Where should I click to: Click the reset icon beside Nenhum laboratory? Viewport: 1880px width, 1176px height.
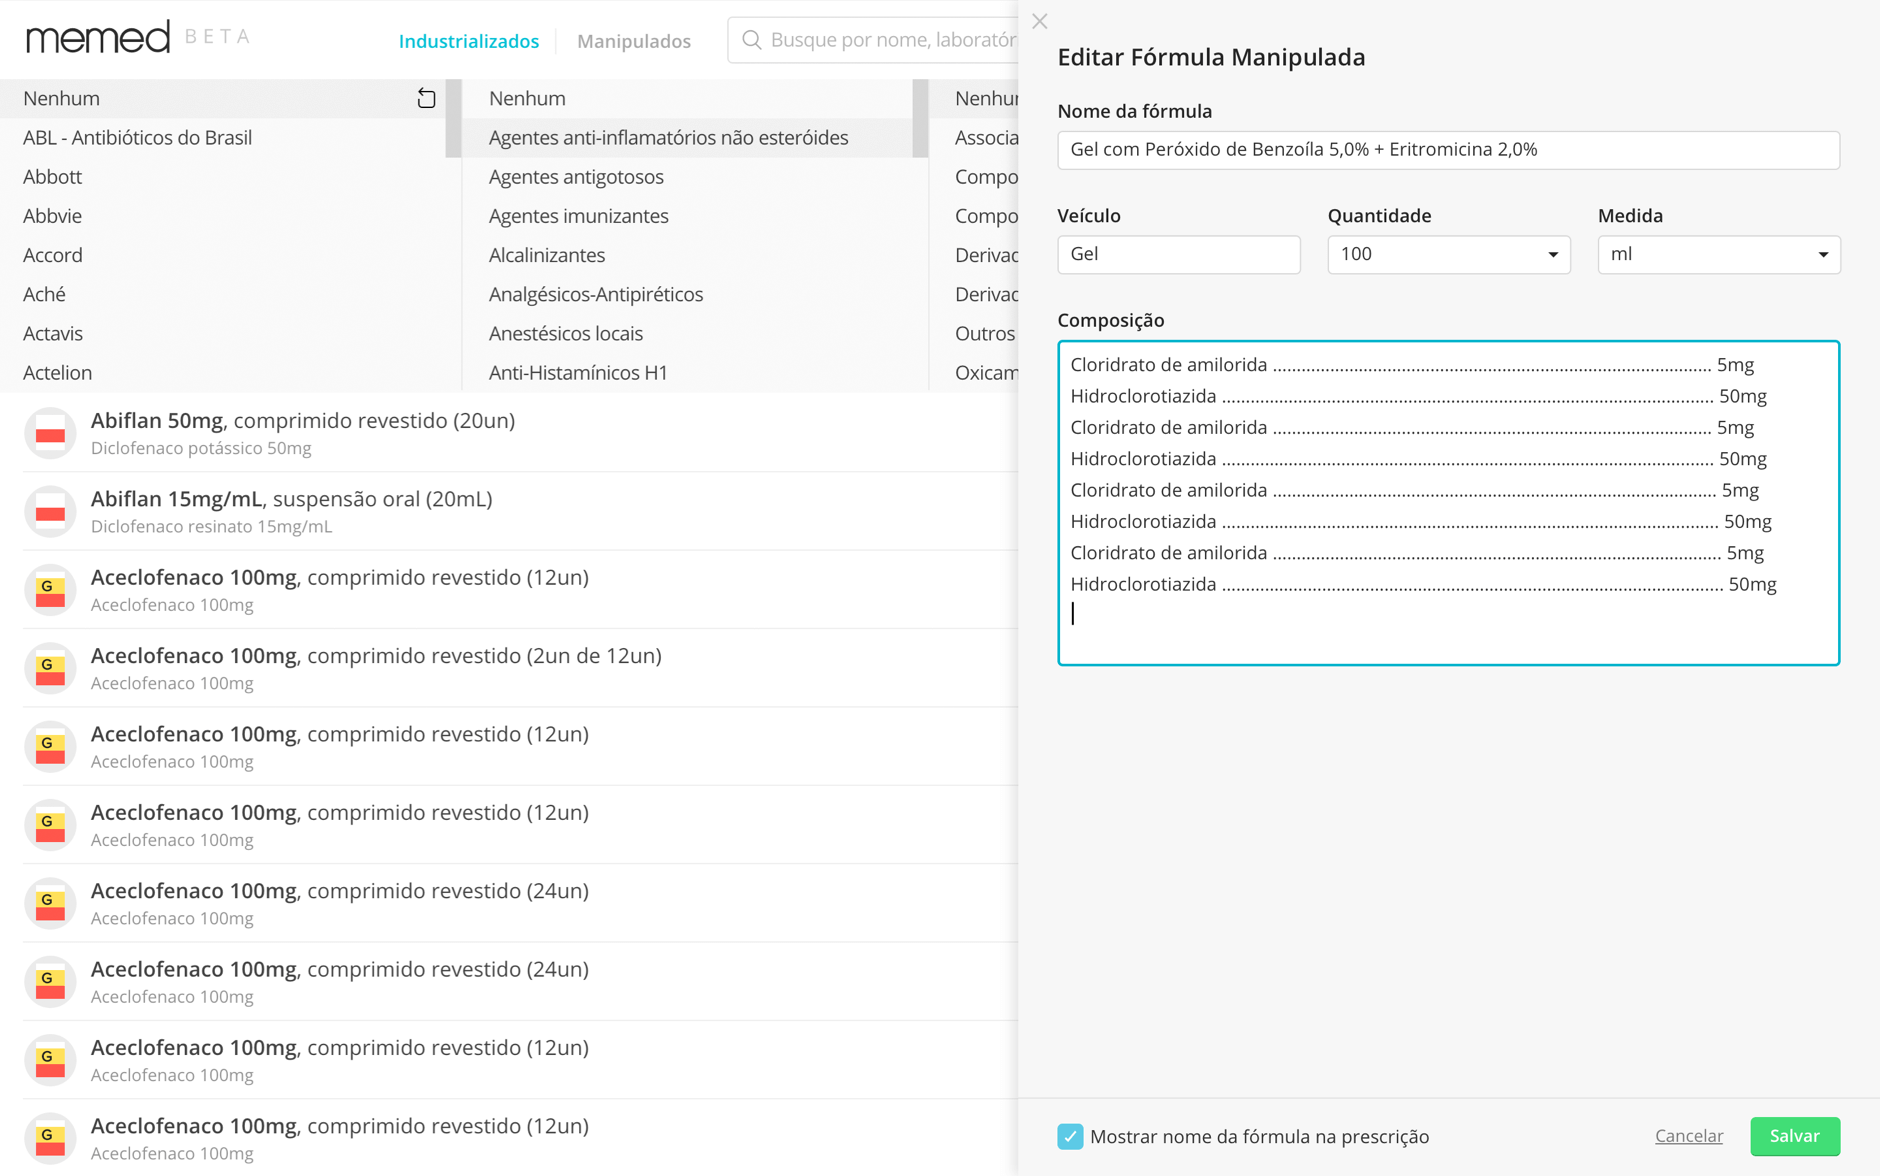coord(426,98)
